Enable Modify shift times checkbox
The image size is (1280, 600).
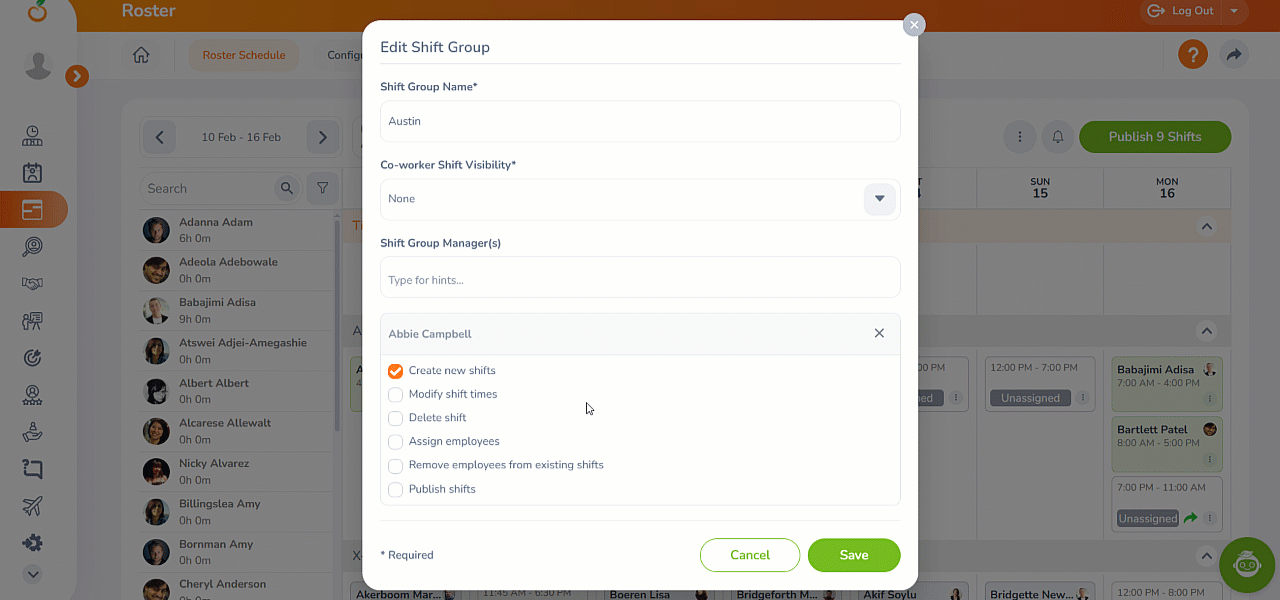point(396,395)
